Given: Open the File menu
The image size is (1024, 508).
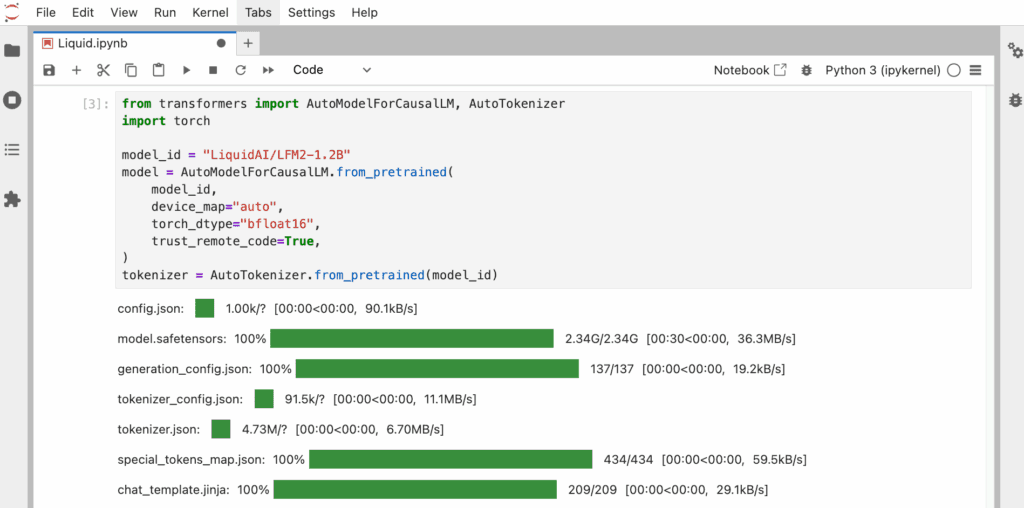Looking at the screenshot, I should (46, 12).
